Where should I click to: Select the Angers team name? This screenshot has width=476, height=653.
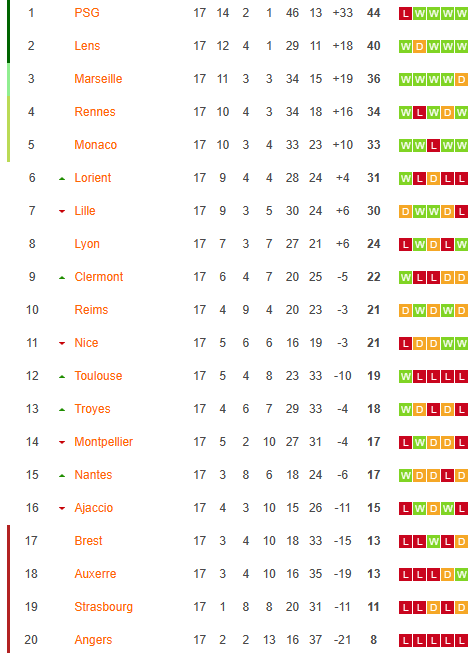(x=93, y=640)
